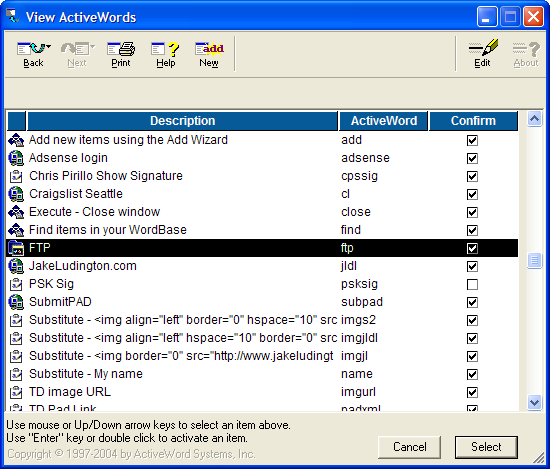
Task: Sort by the Description column header
Action: point(182,121)
